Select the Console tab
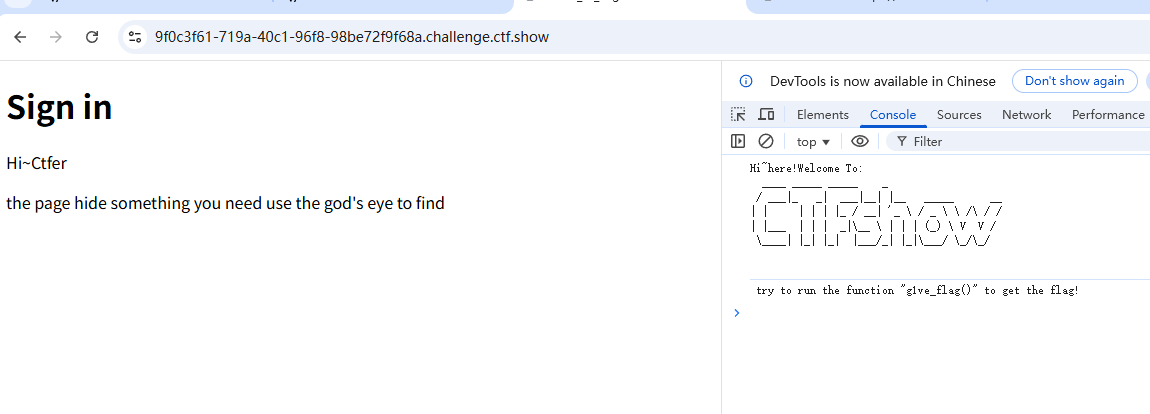Image resolution: width=1150 pixels, height=414 pixels. click(x=893, y=115)
